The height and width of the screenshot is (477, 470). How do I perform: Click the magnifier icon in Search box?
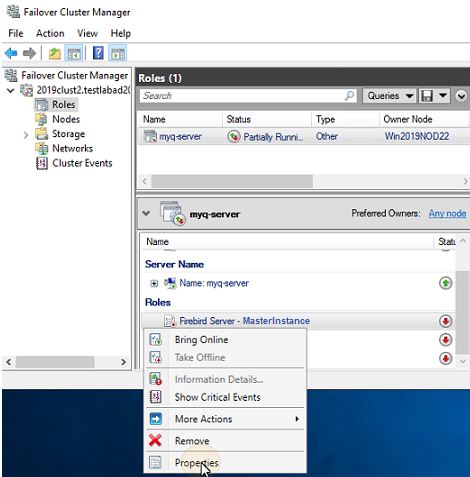pyautogui.click(x=349, y=96)
